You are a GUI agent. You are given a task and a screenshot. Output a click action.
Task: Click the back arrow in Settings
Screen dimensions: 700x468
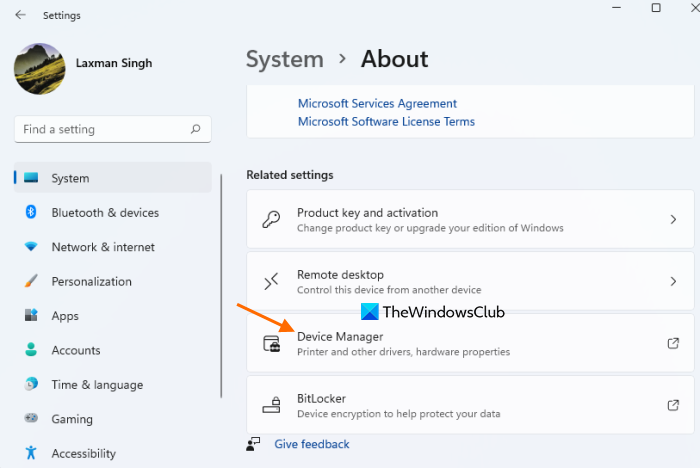(x=21, y=15)
